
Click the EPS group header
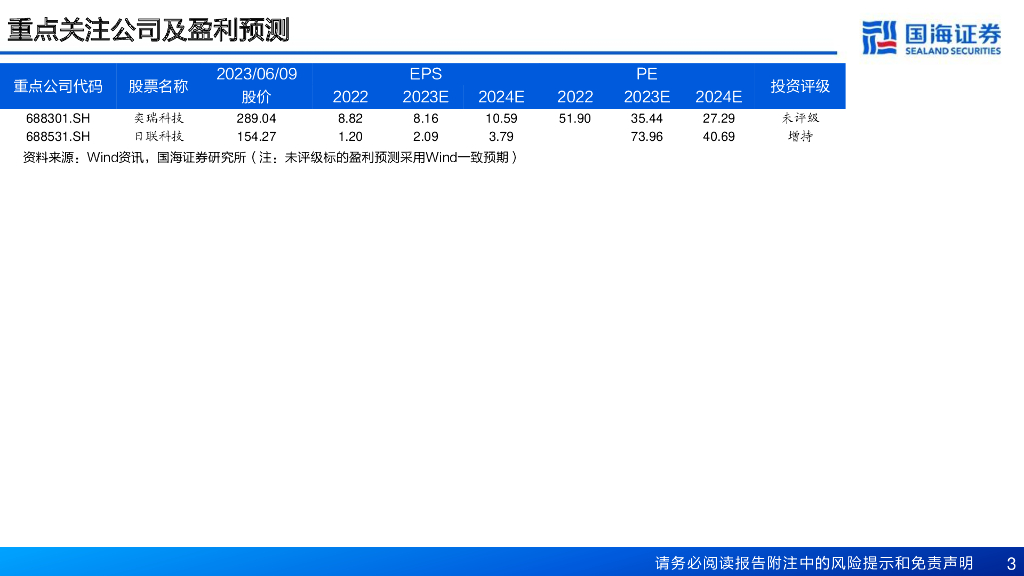point(425,74)
